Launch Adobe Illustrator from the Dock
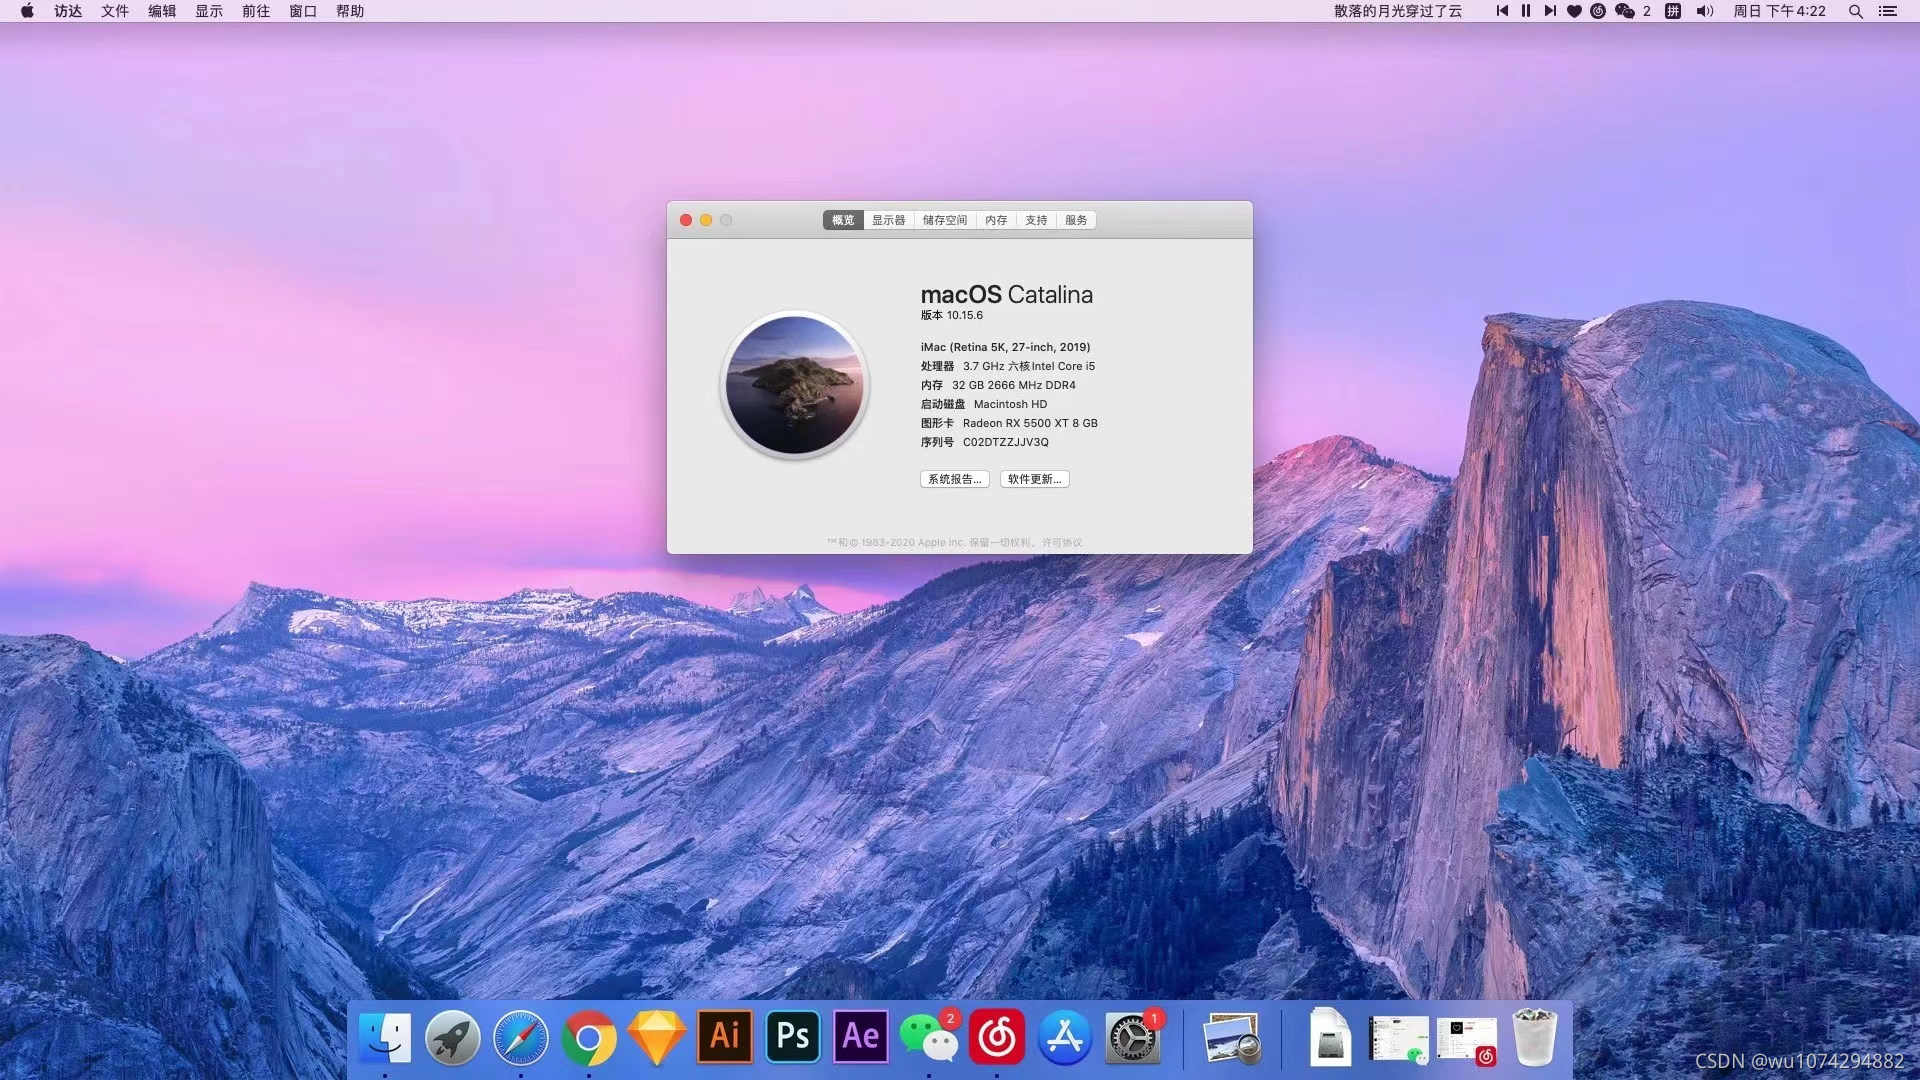Viewport: 1920px width, 1080px height. point(725,1037)
